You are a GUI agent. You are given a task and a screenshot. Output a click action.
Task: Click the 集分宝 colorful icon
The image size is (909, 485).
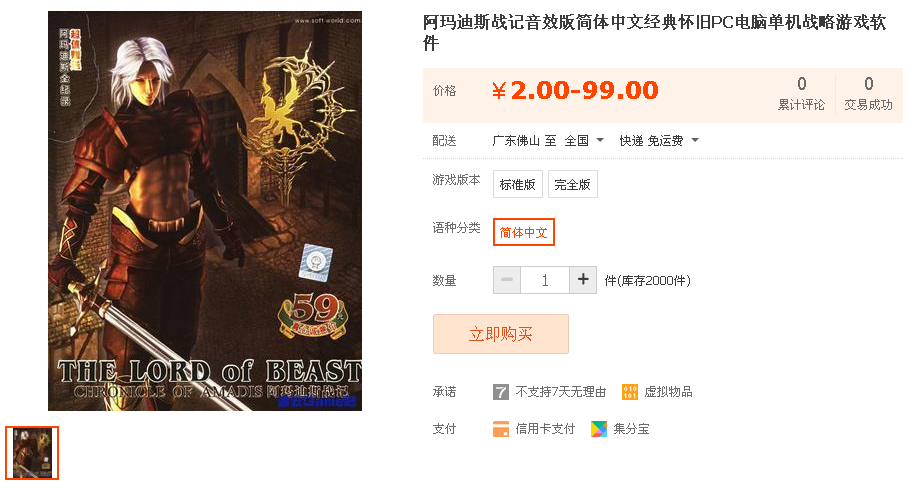(599, 429)
